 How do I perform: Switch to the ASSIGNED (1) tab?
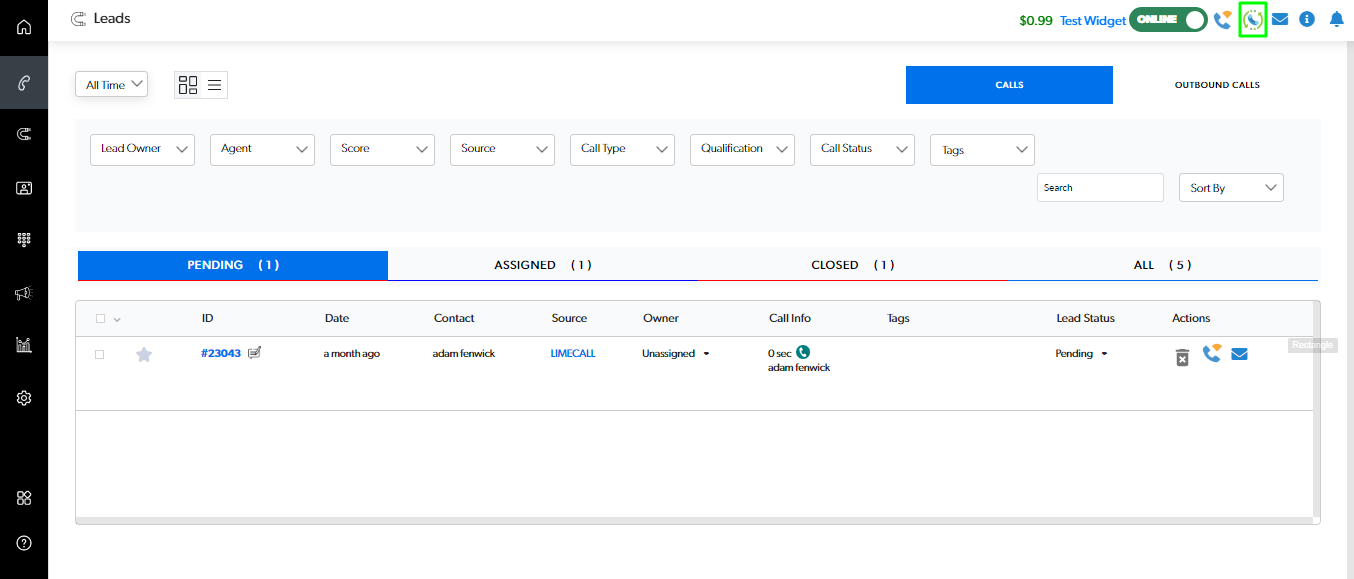coord(543,265)
